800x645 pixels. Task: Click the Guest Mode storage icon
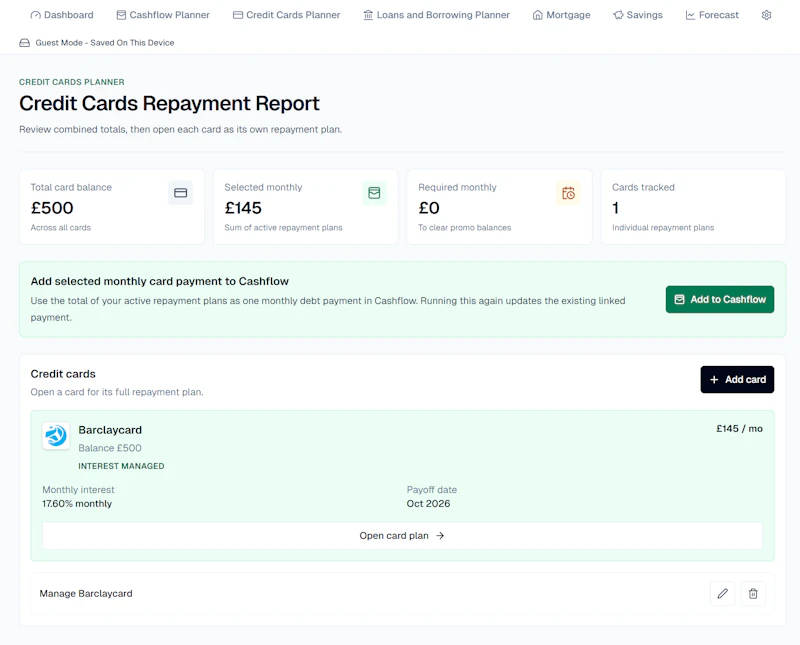[x=24, y=43]
